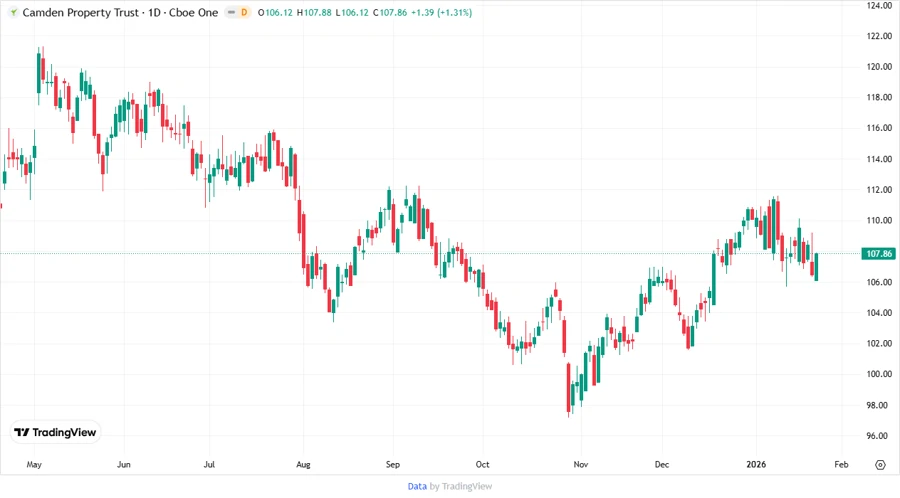
Task: Click the 116.00 price axis label
Action: 879,128
